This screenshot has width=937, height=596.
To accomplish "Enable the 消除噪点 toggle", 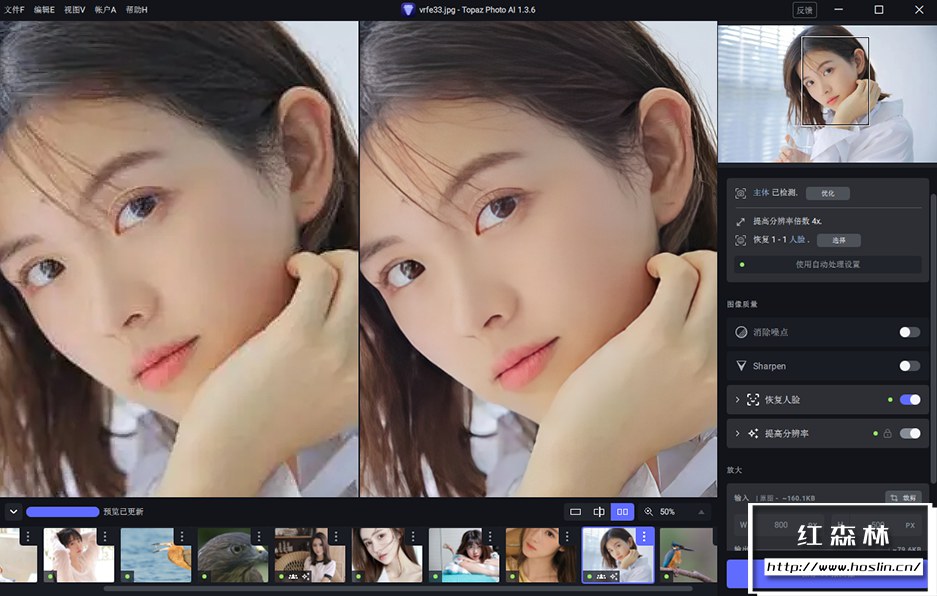I will [909, 332].
